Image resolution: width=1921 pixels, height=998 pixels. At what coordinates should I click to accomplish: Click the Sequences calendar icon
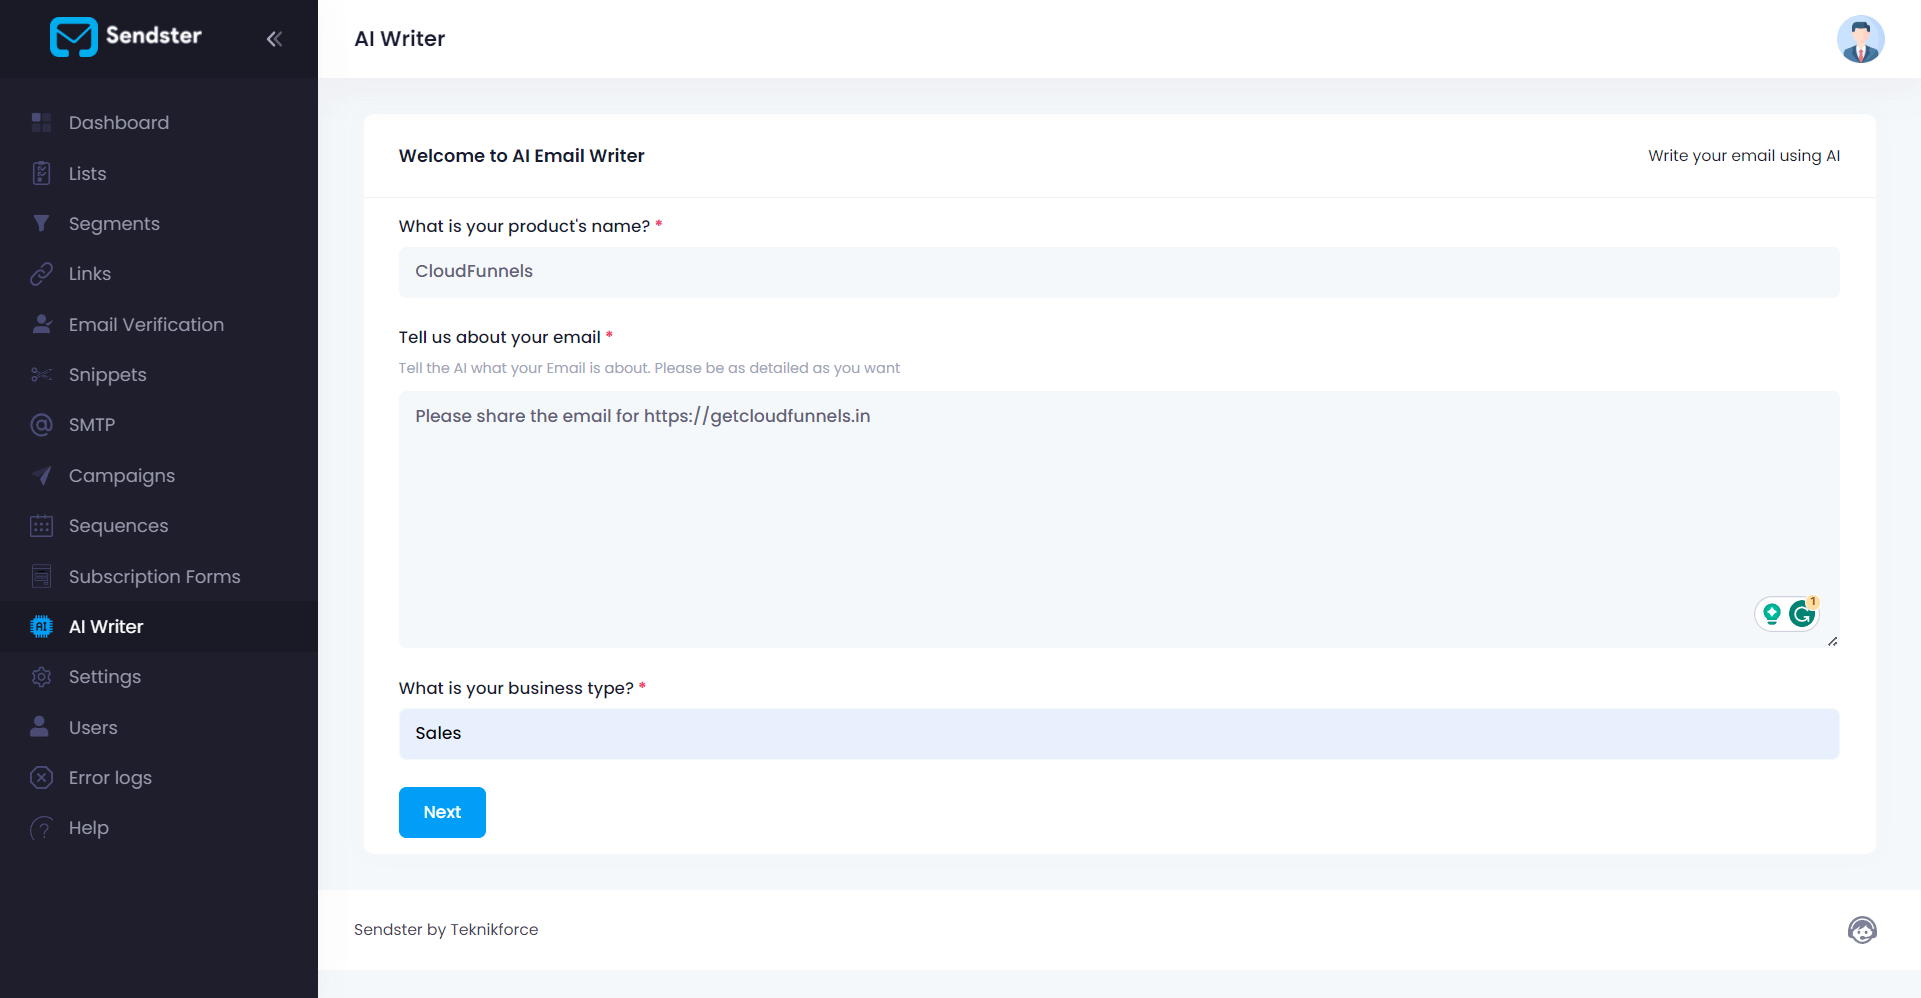pyautogui.click(x=41, y=526)
